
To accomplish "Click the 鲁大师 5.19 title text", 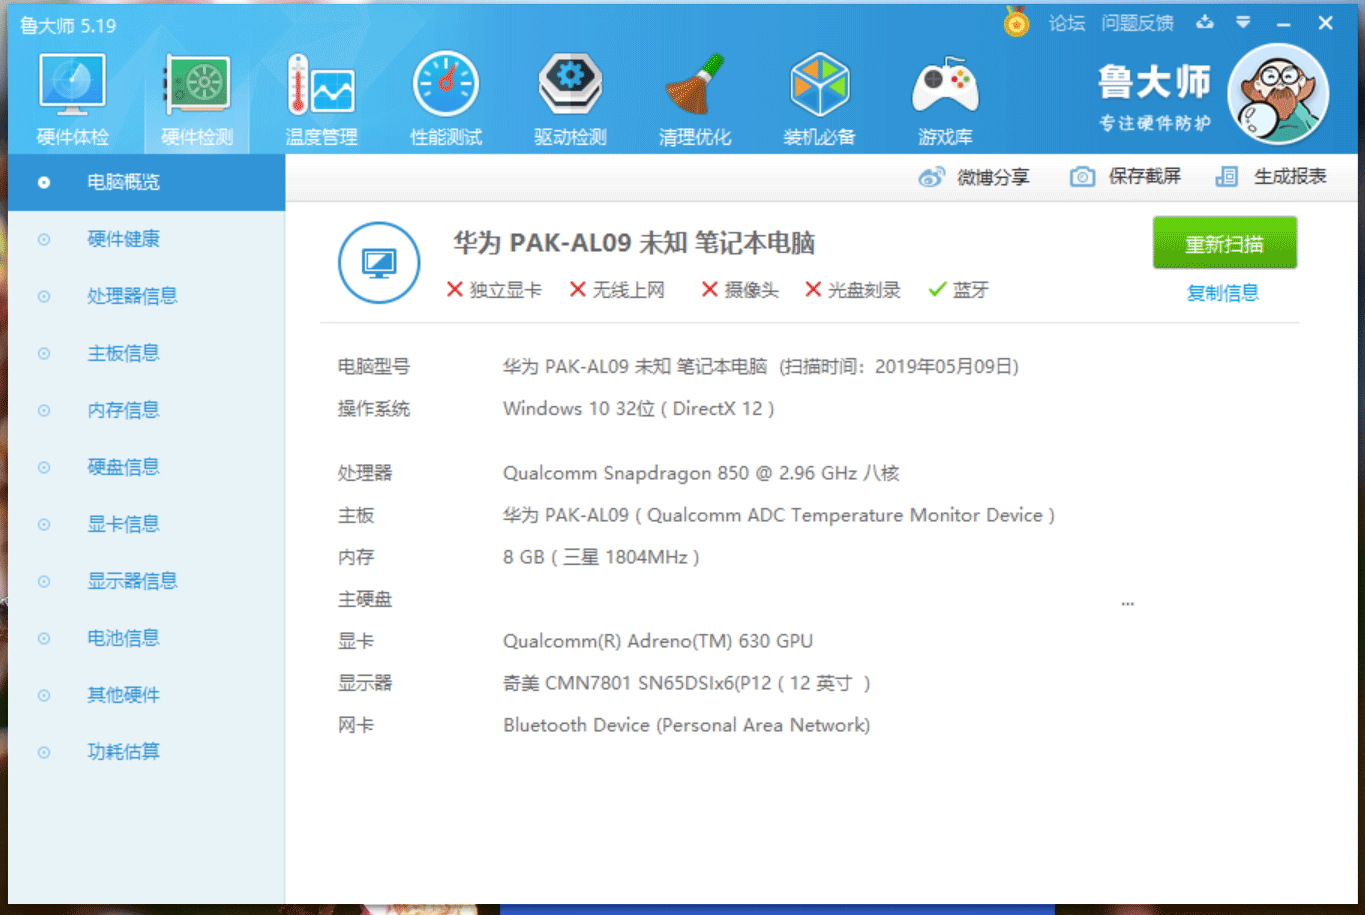I will pos(68,26).
